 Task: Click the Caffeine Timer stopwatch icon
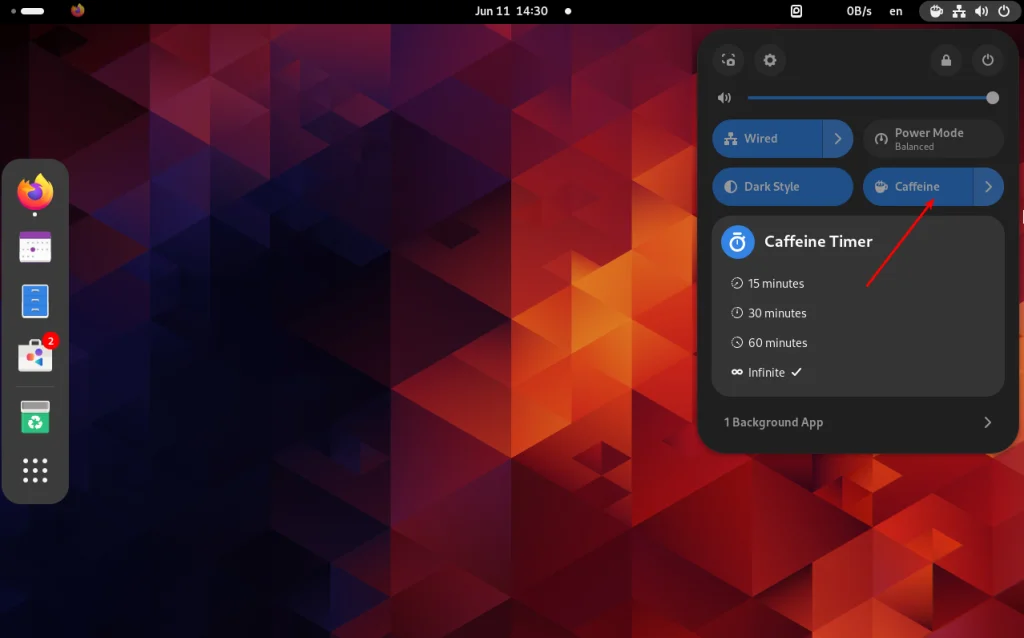(737, 242)
